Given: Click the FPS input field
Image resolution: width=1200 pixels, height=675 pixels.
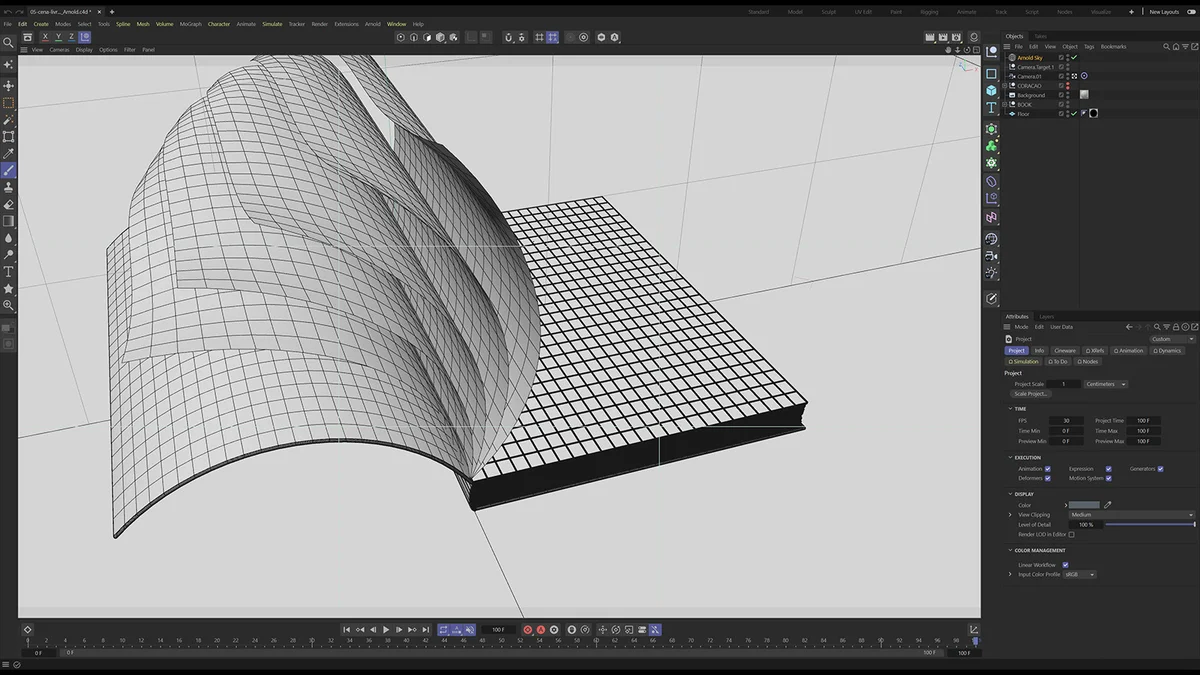Looking at the screenshot, I should (x=1066, y=421).
